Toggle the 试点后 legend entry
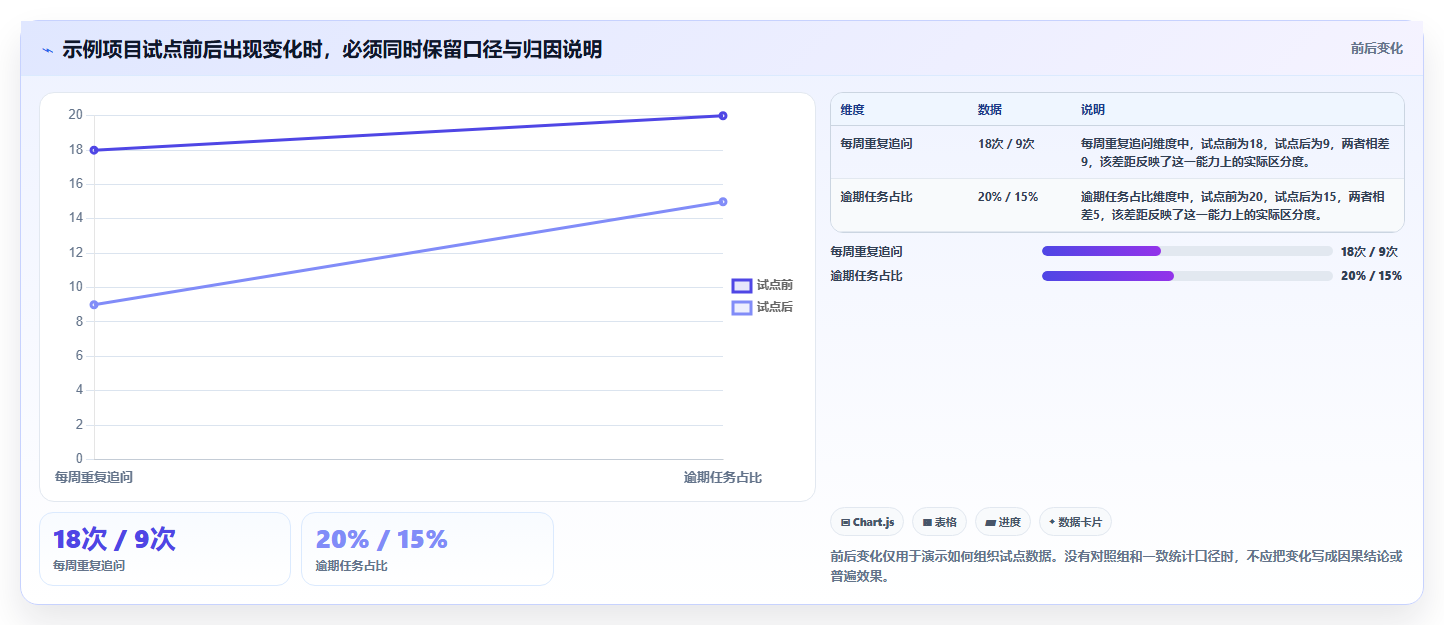 pyautogui.click(x=762, y=308)
